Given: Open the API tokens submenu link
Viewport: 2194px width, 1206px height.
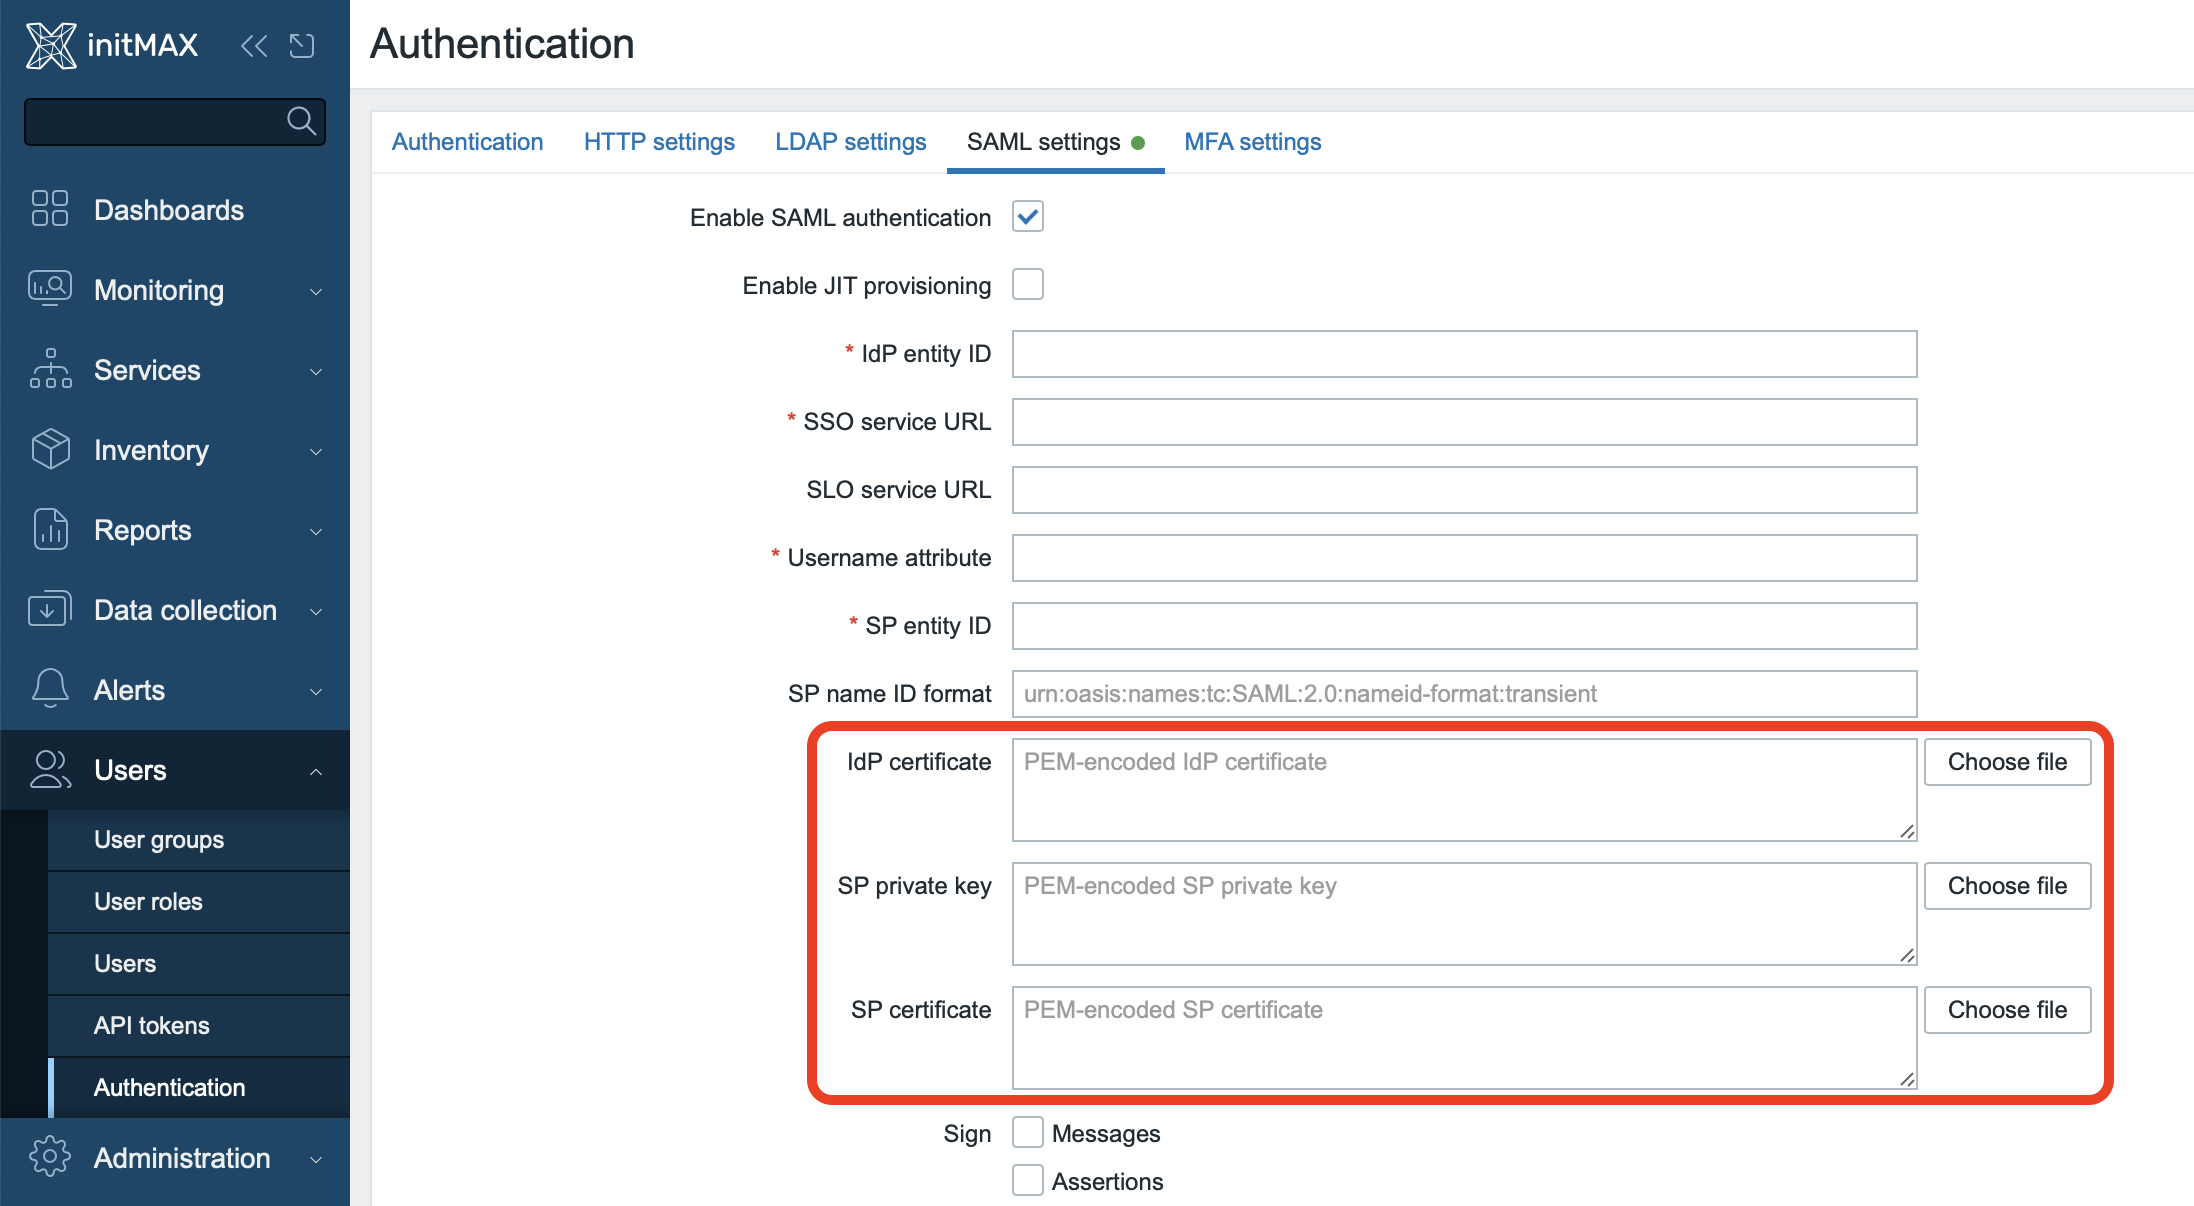Looking at the screenshot, I should 152,1025.
